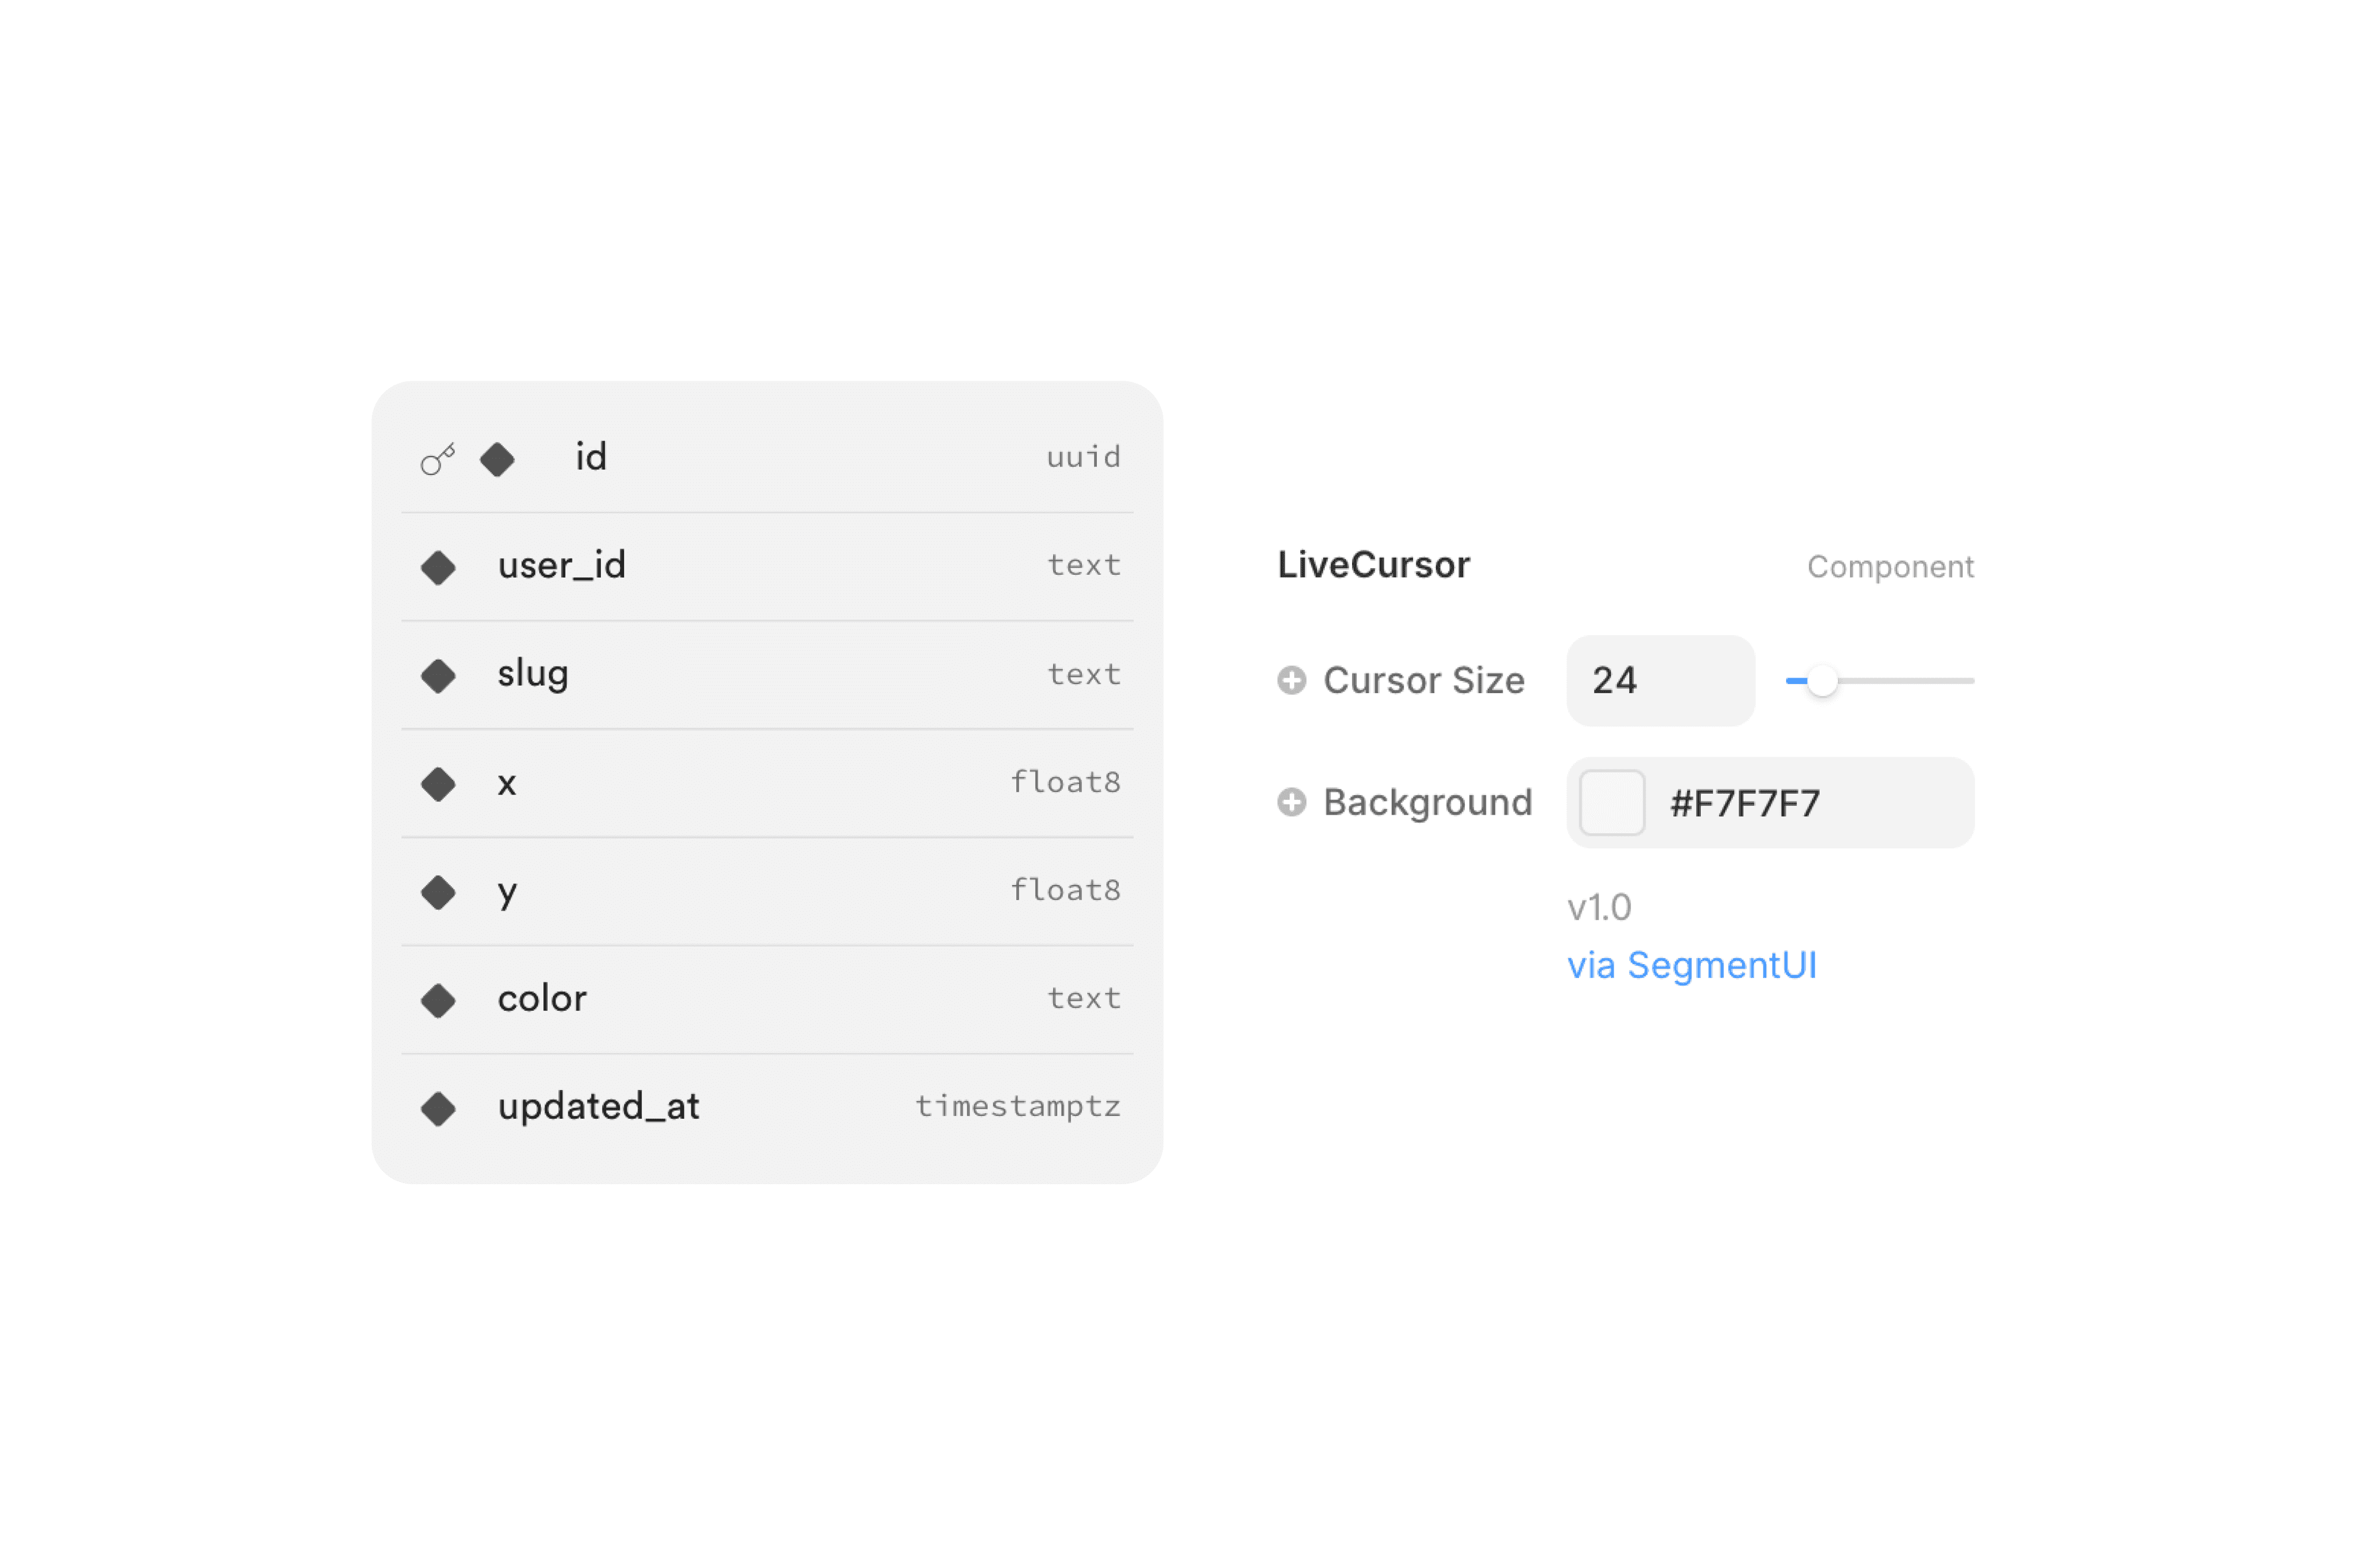Click the diamond icon next to x
The image size is (2380, 1565).
coord(438,784)
